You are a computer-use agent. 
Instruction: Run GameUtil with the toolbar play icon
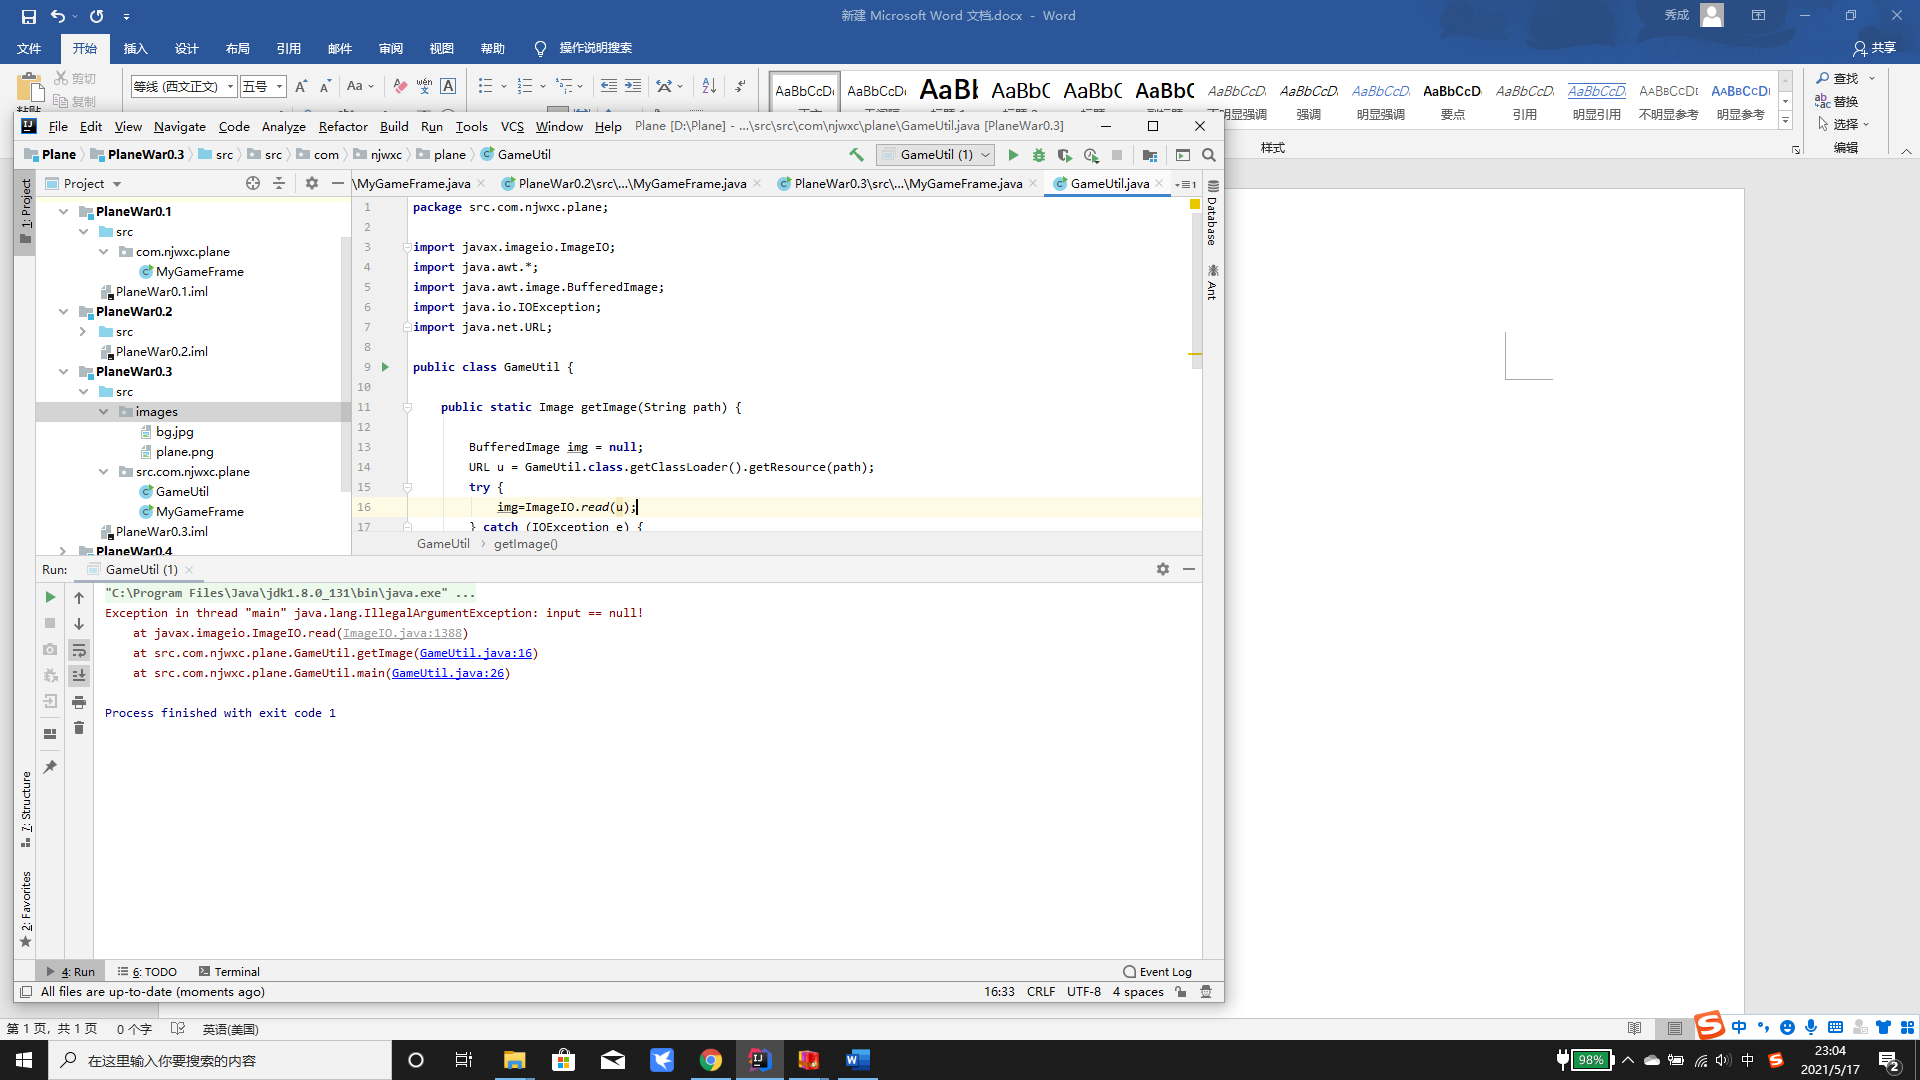pos(1013,155)
